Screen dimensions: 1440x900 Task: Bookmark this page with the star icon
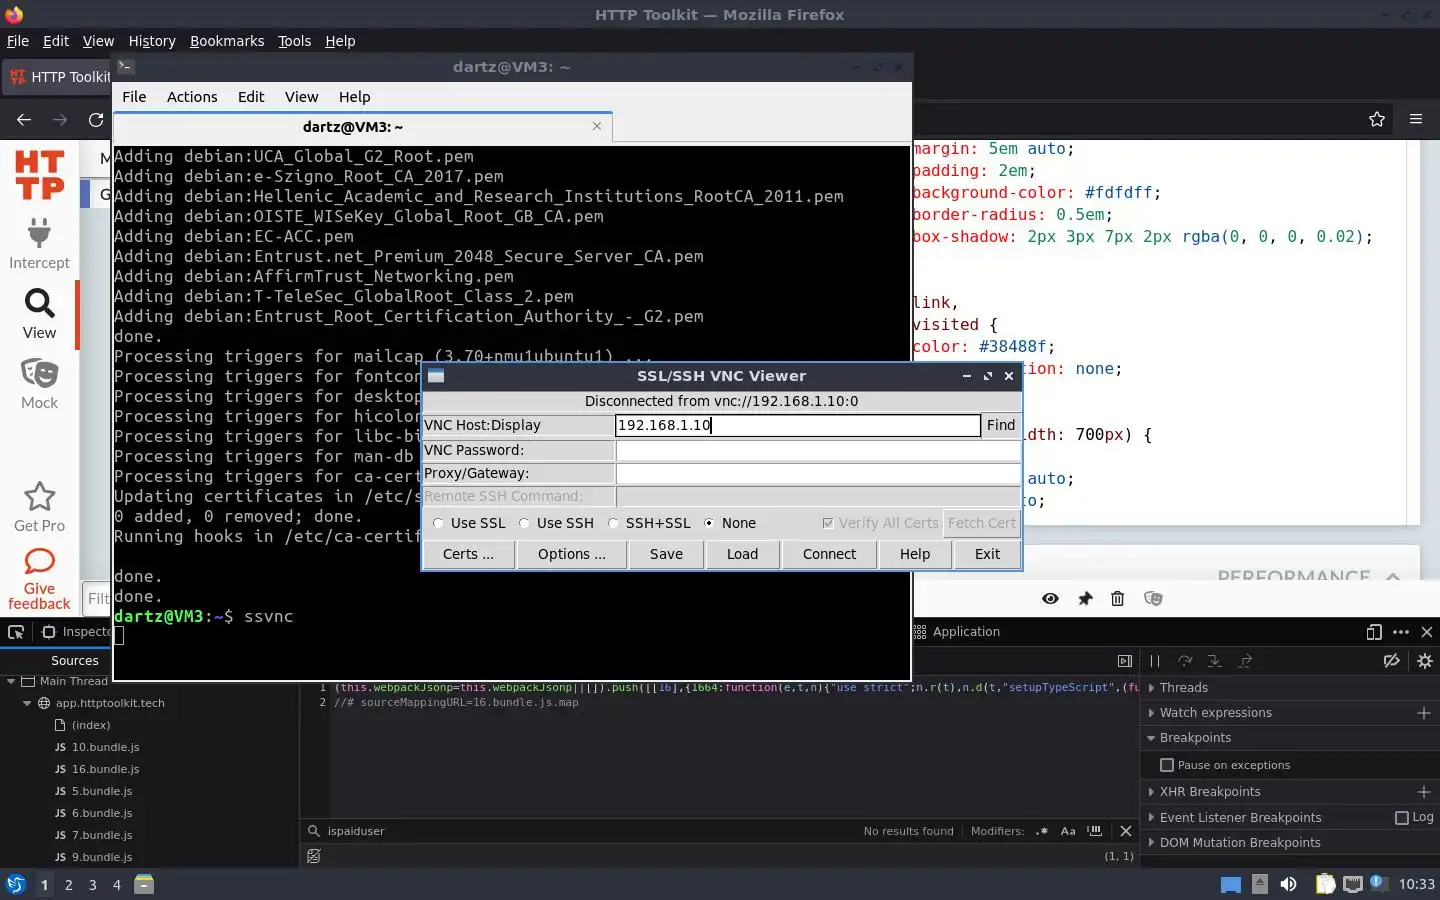pyautogui.click(x=1377, y=119)
